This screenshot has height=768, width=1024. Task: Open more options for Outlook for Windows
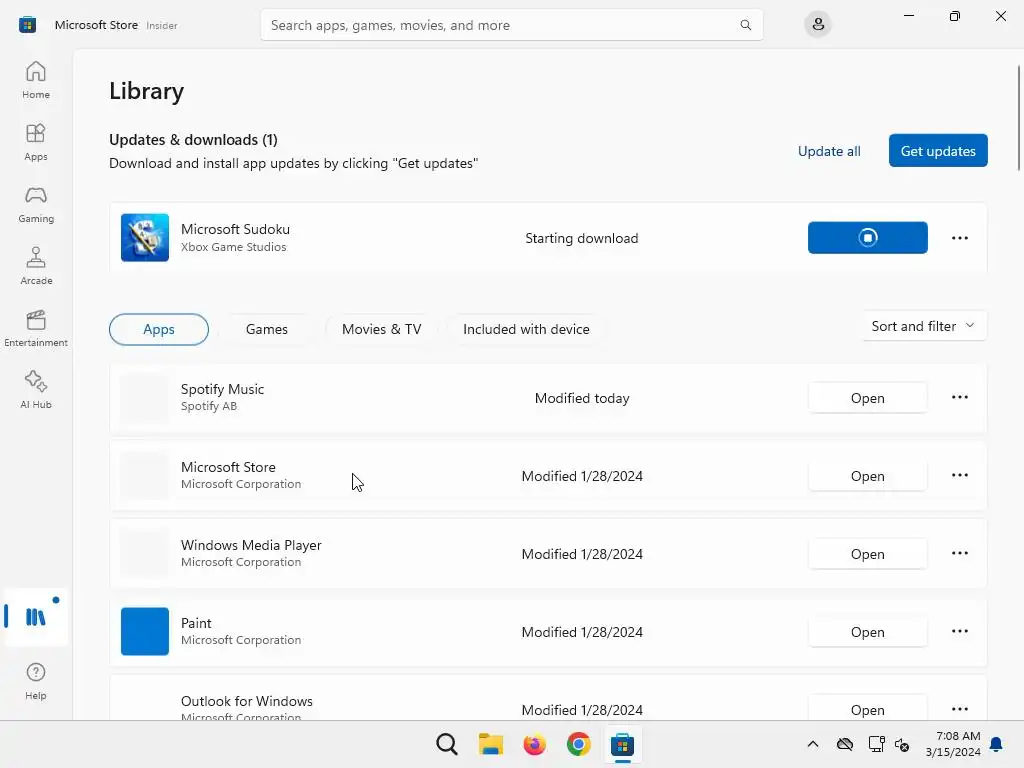[959, 709]
